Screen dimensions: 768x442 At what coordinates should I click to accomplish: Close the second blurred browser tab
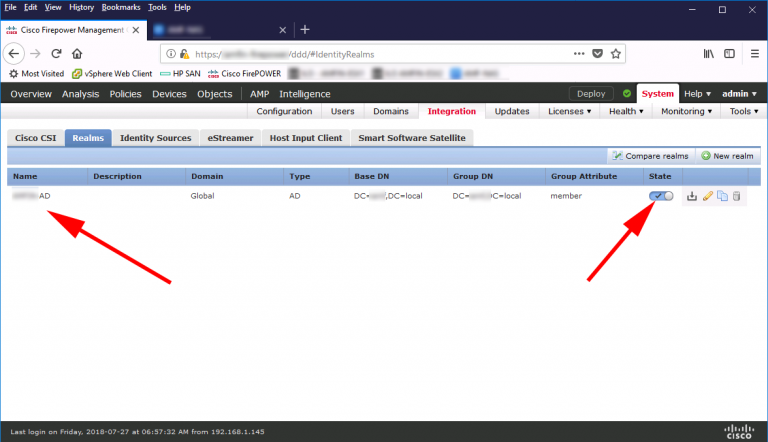283,30
